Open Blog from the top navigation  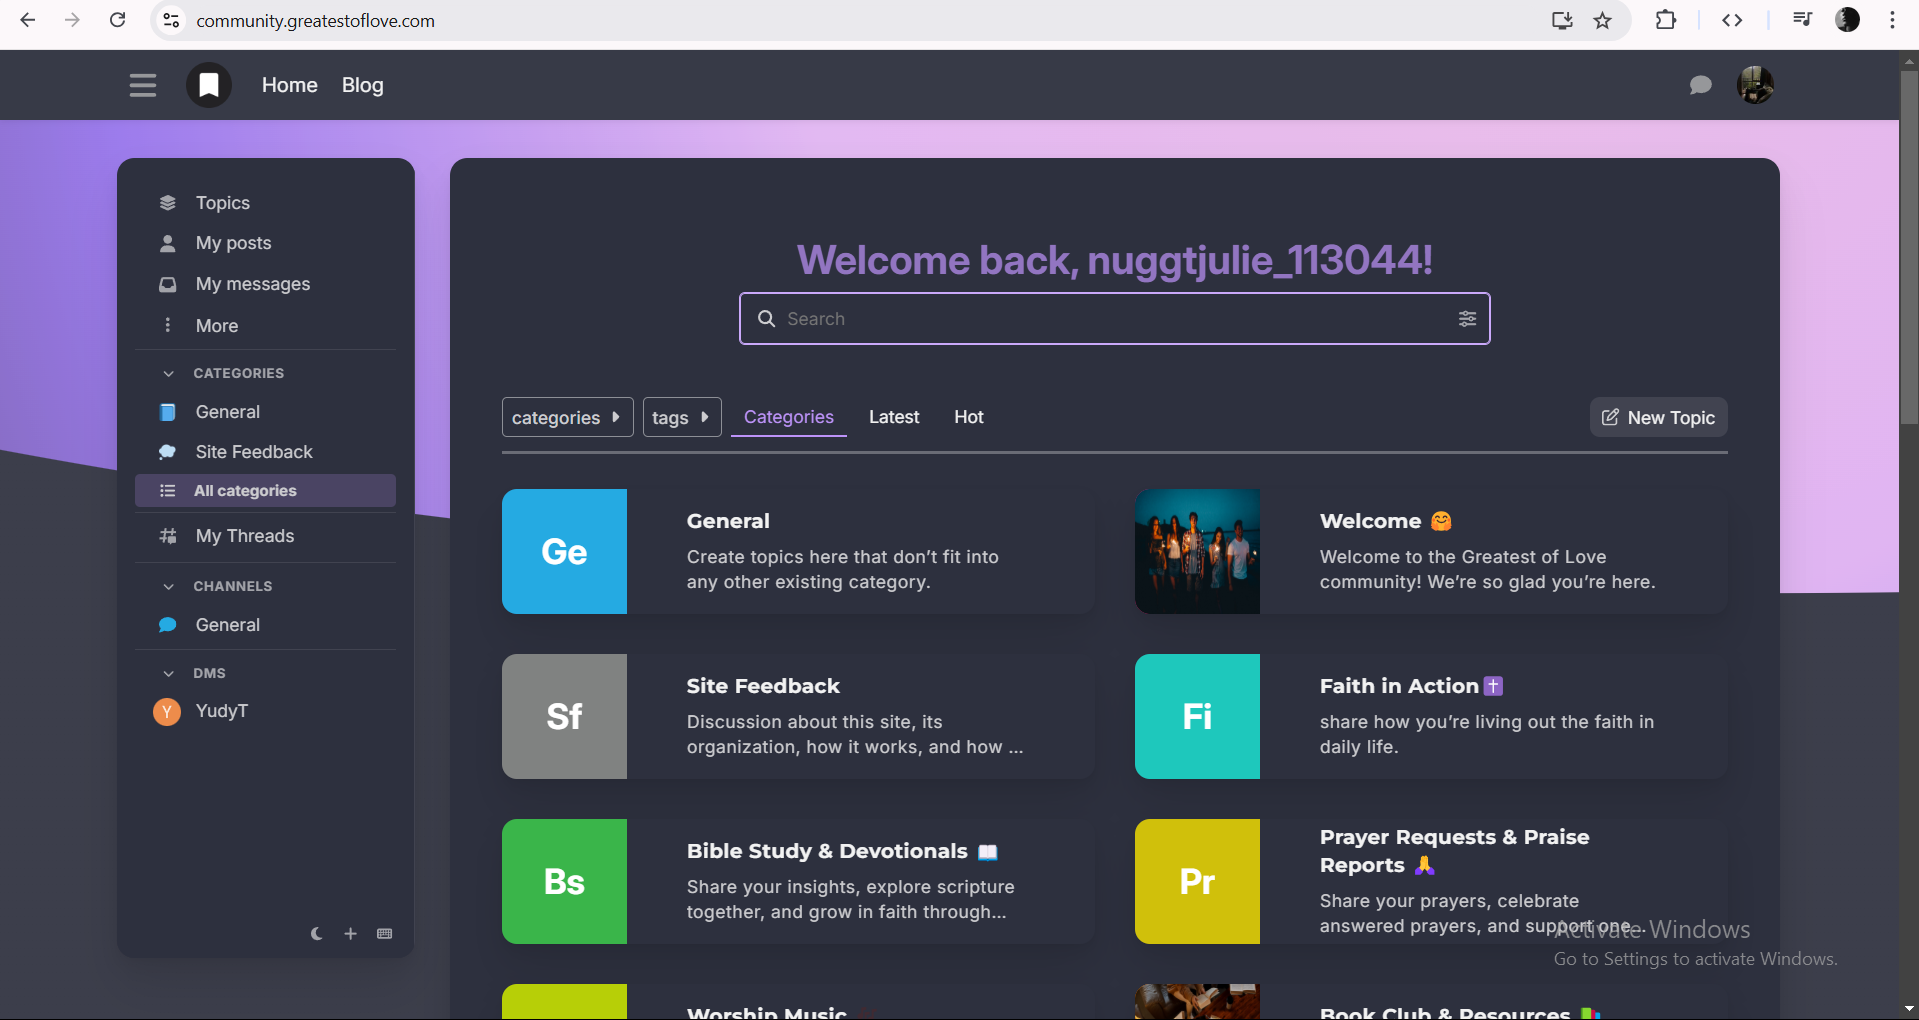pos(363,85)
